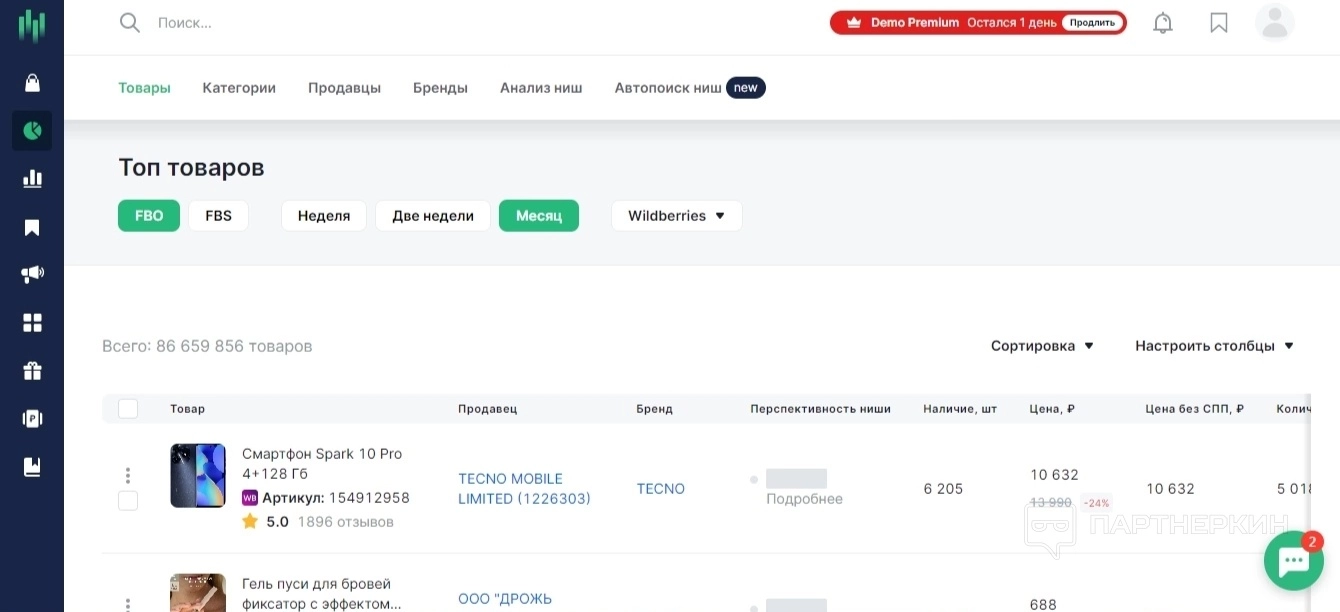Image resolution: width=1340 pixels, height=612 pixels.
Task: Click the Продлить button
Action: 1092,23
